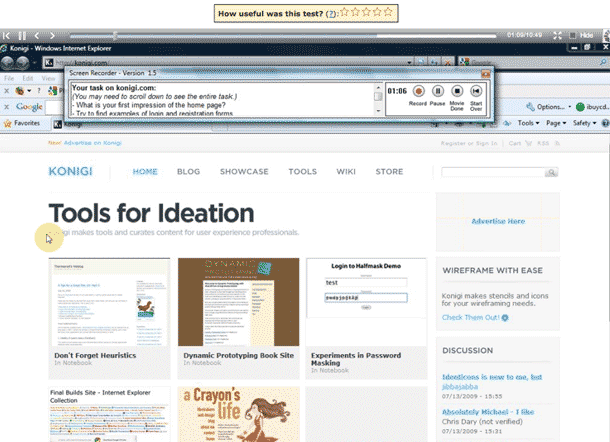
Task: Click the KONIGI logo
Action: point(70,172)
